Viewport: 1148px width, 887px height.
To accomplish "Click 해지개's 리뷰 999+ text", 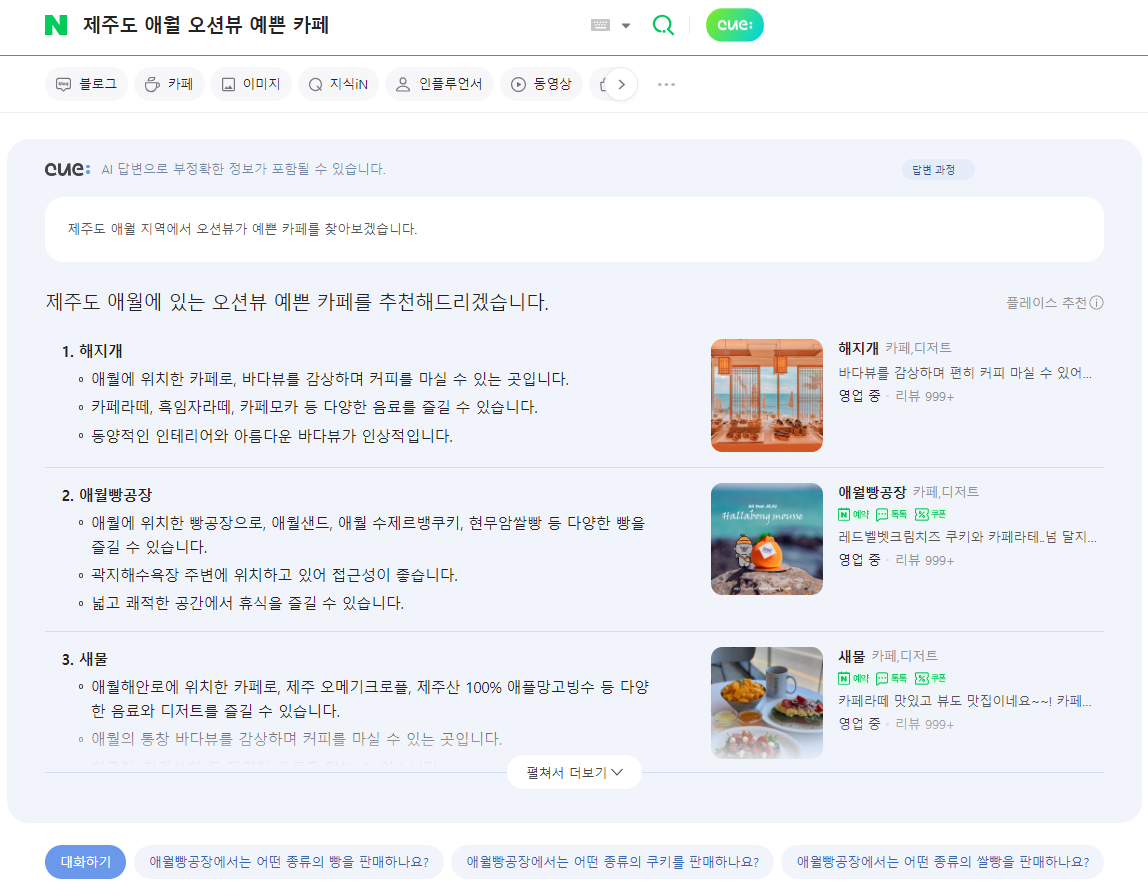I will click(x=925, y=396).
